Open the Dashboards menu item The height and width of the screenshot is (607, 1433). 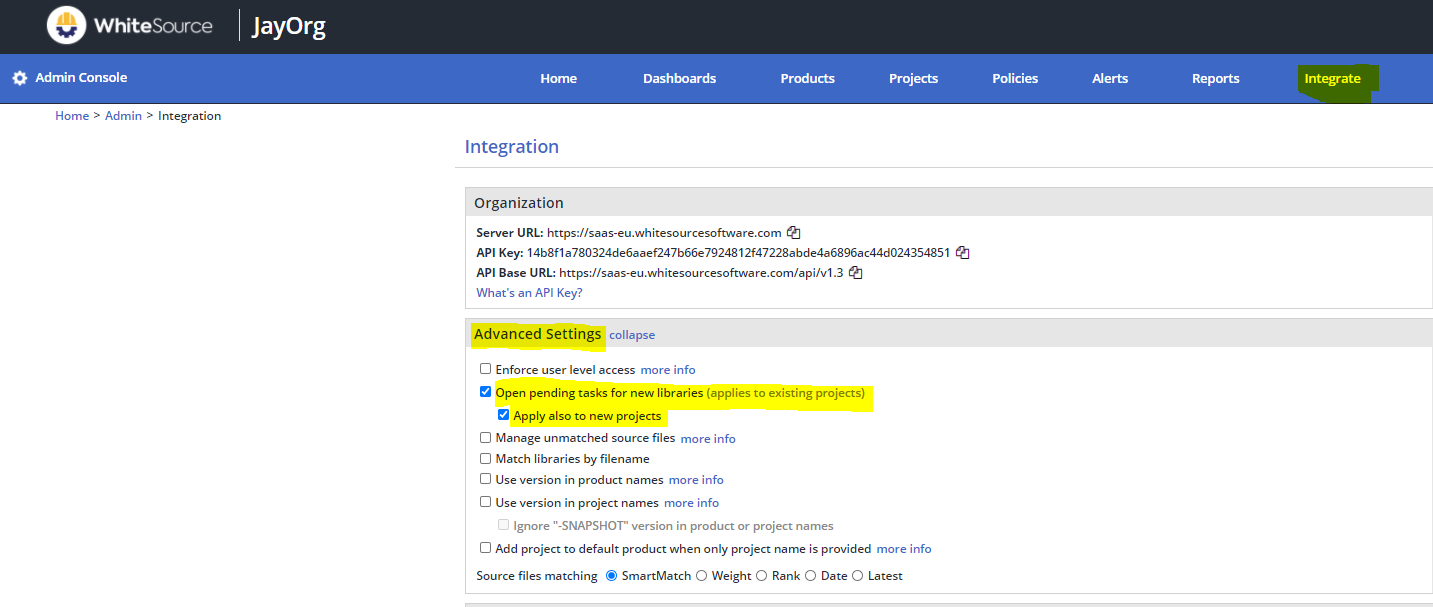pyautogui.click(x=679, y=78)
